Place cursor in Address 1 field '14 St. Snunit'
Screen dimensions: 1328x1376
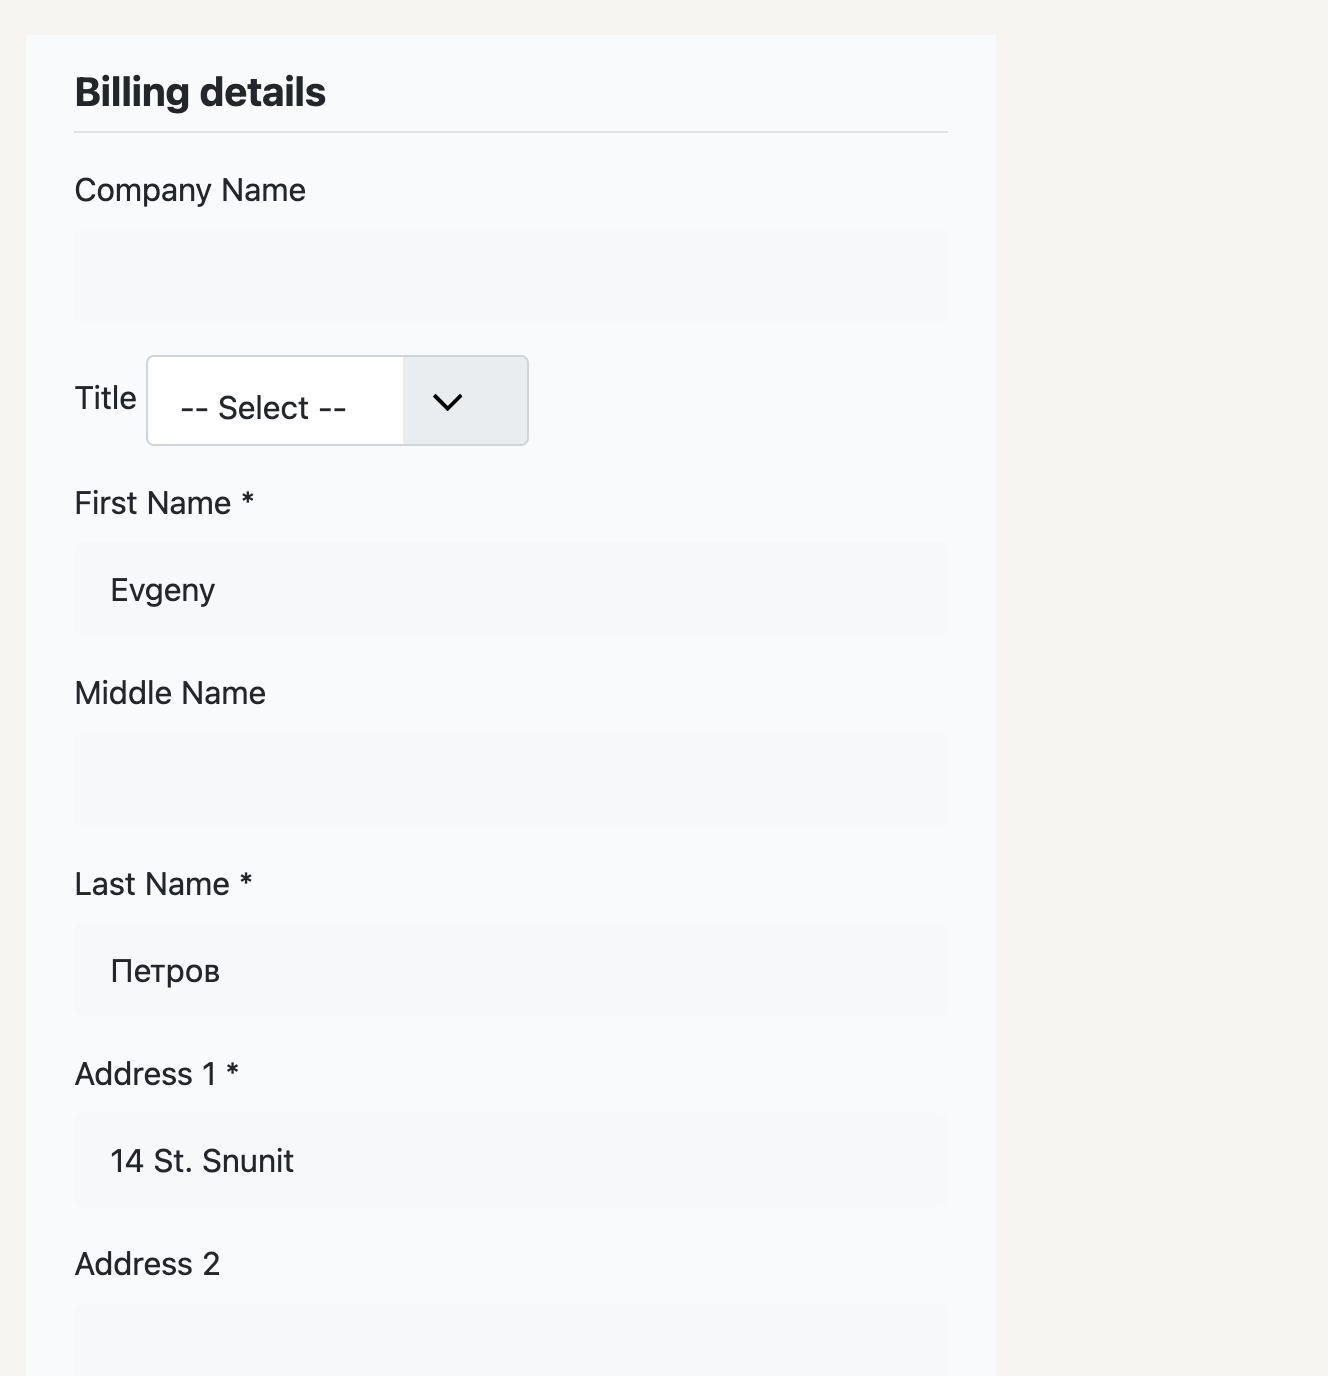click(511, 1160)
